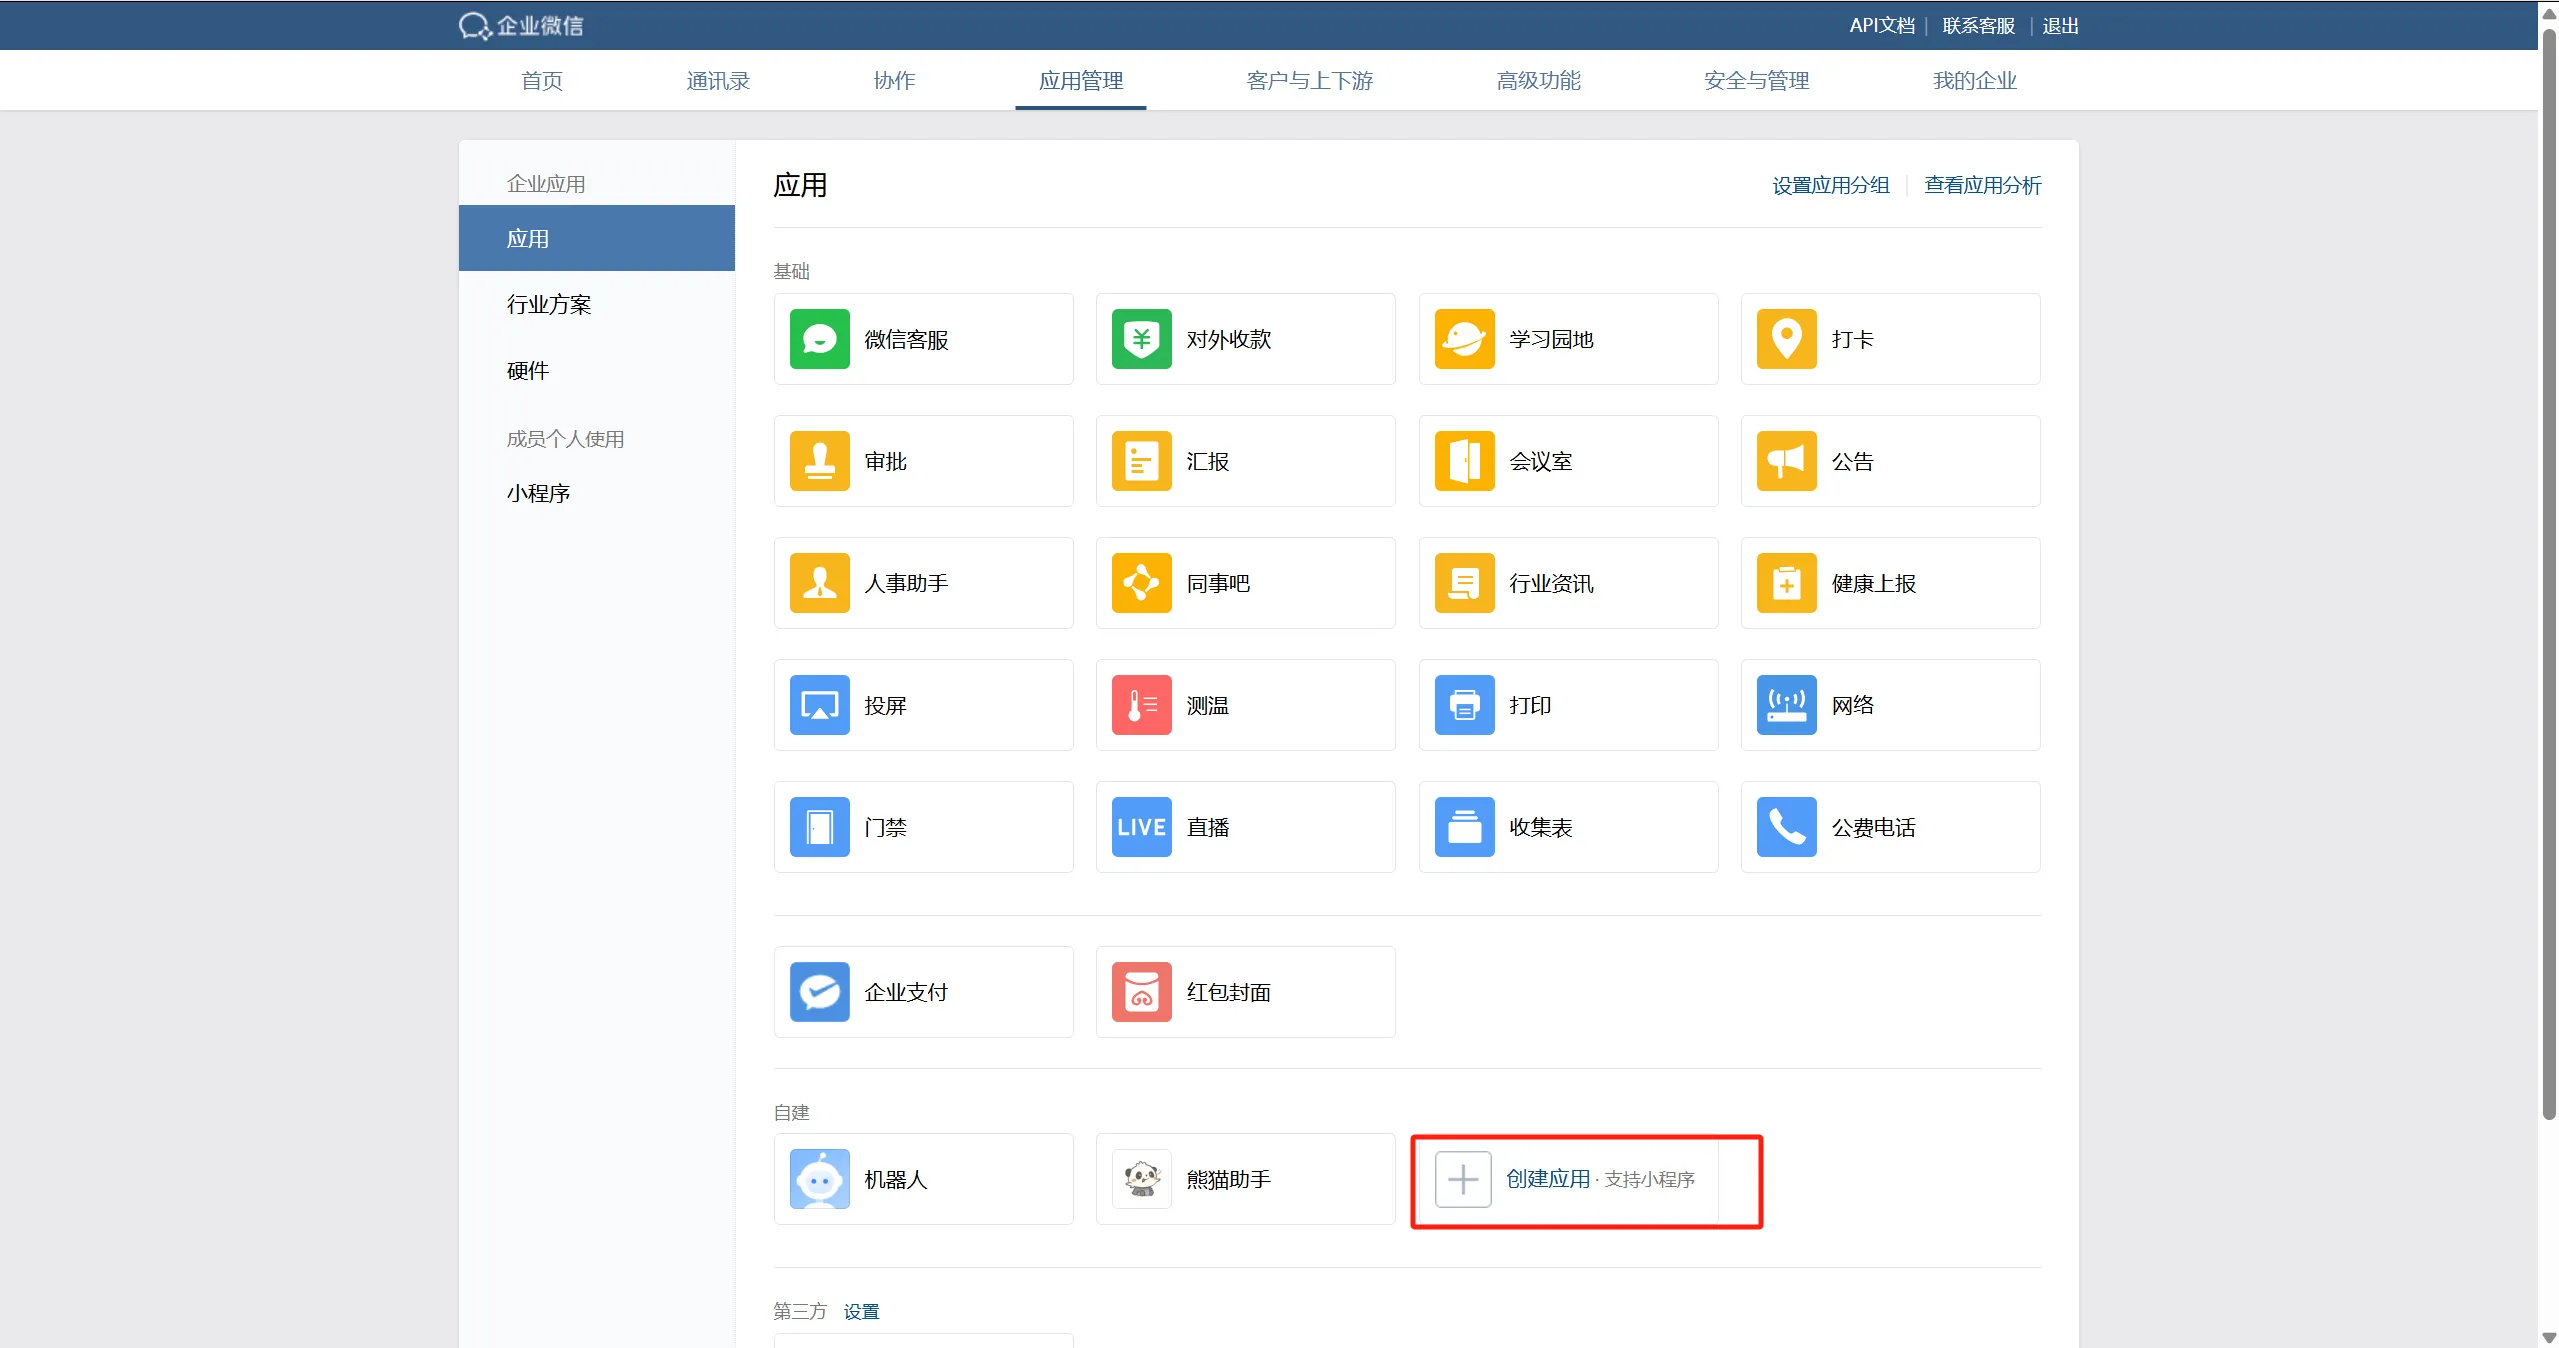The image size is (2559, 1348).
Task: Open the 查看应用分析 link
Action: pos(1982,185)
